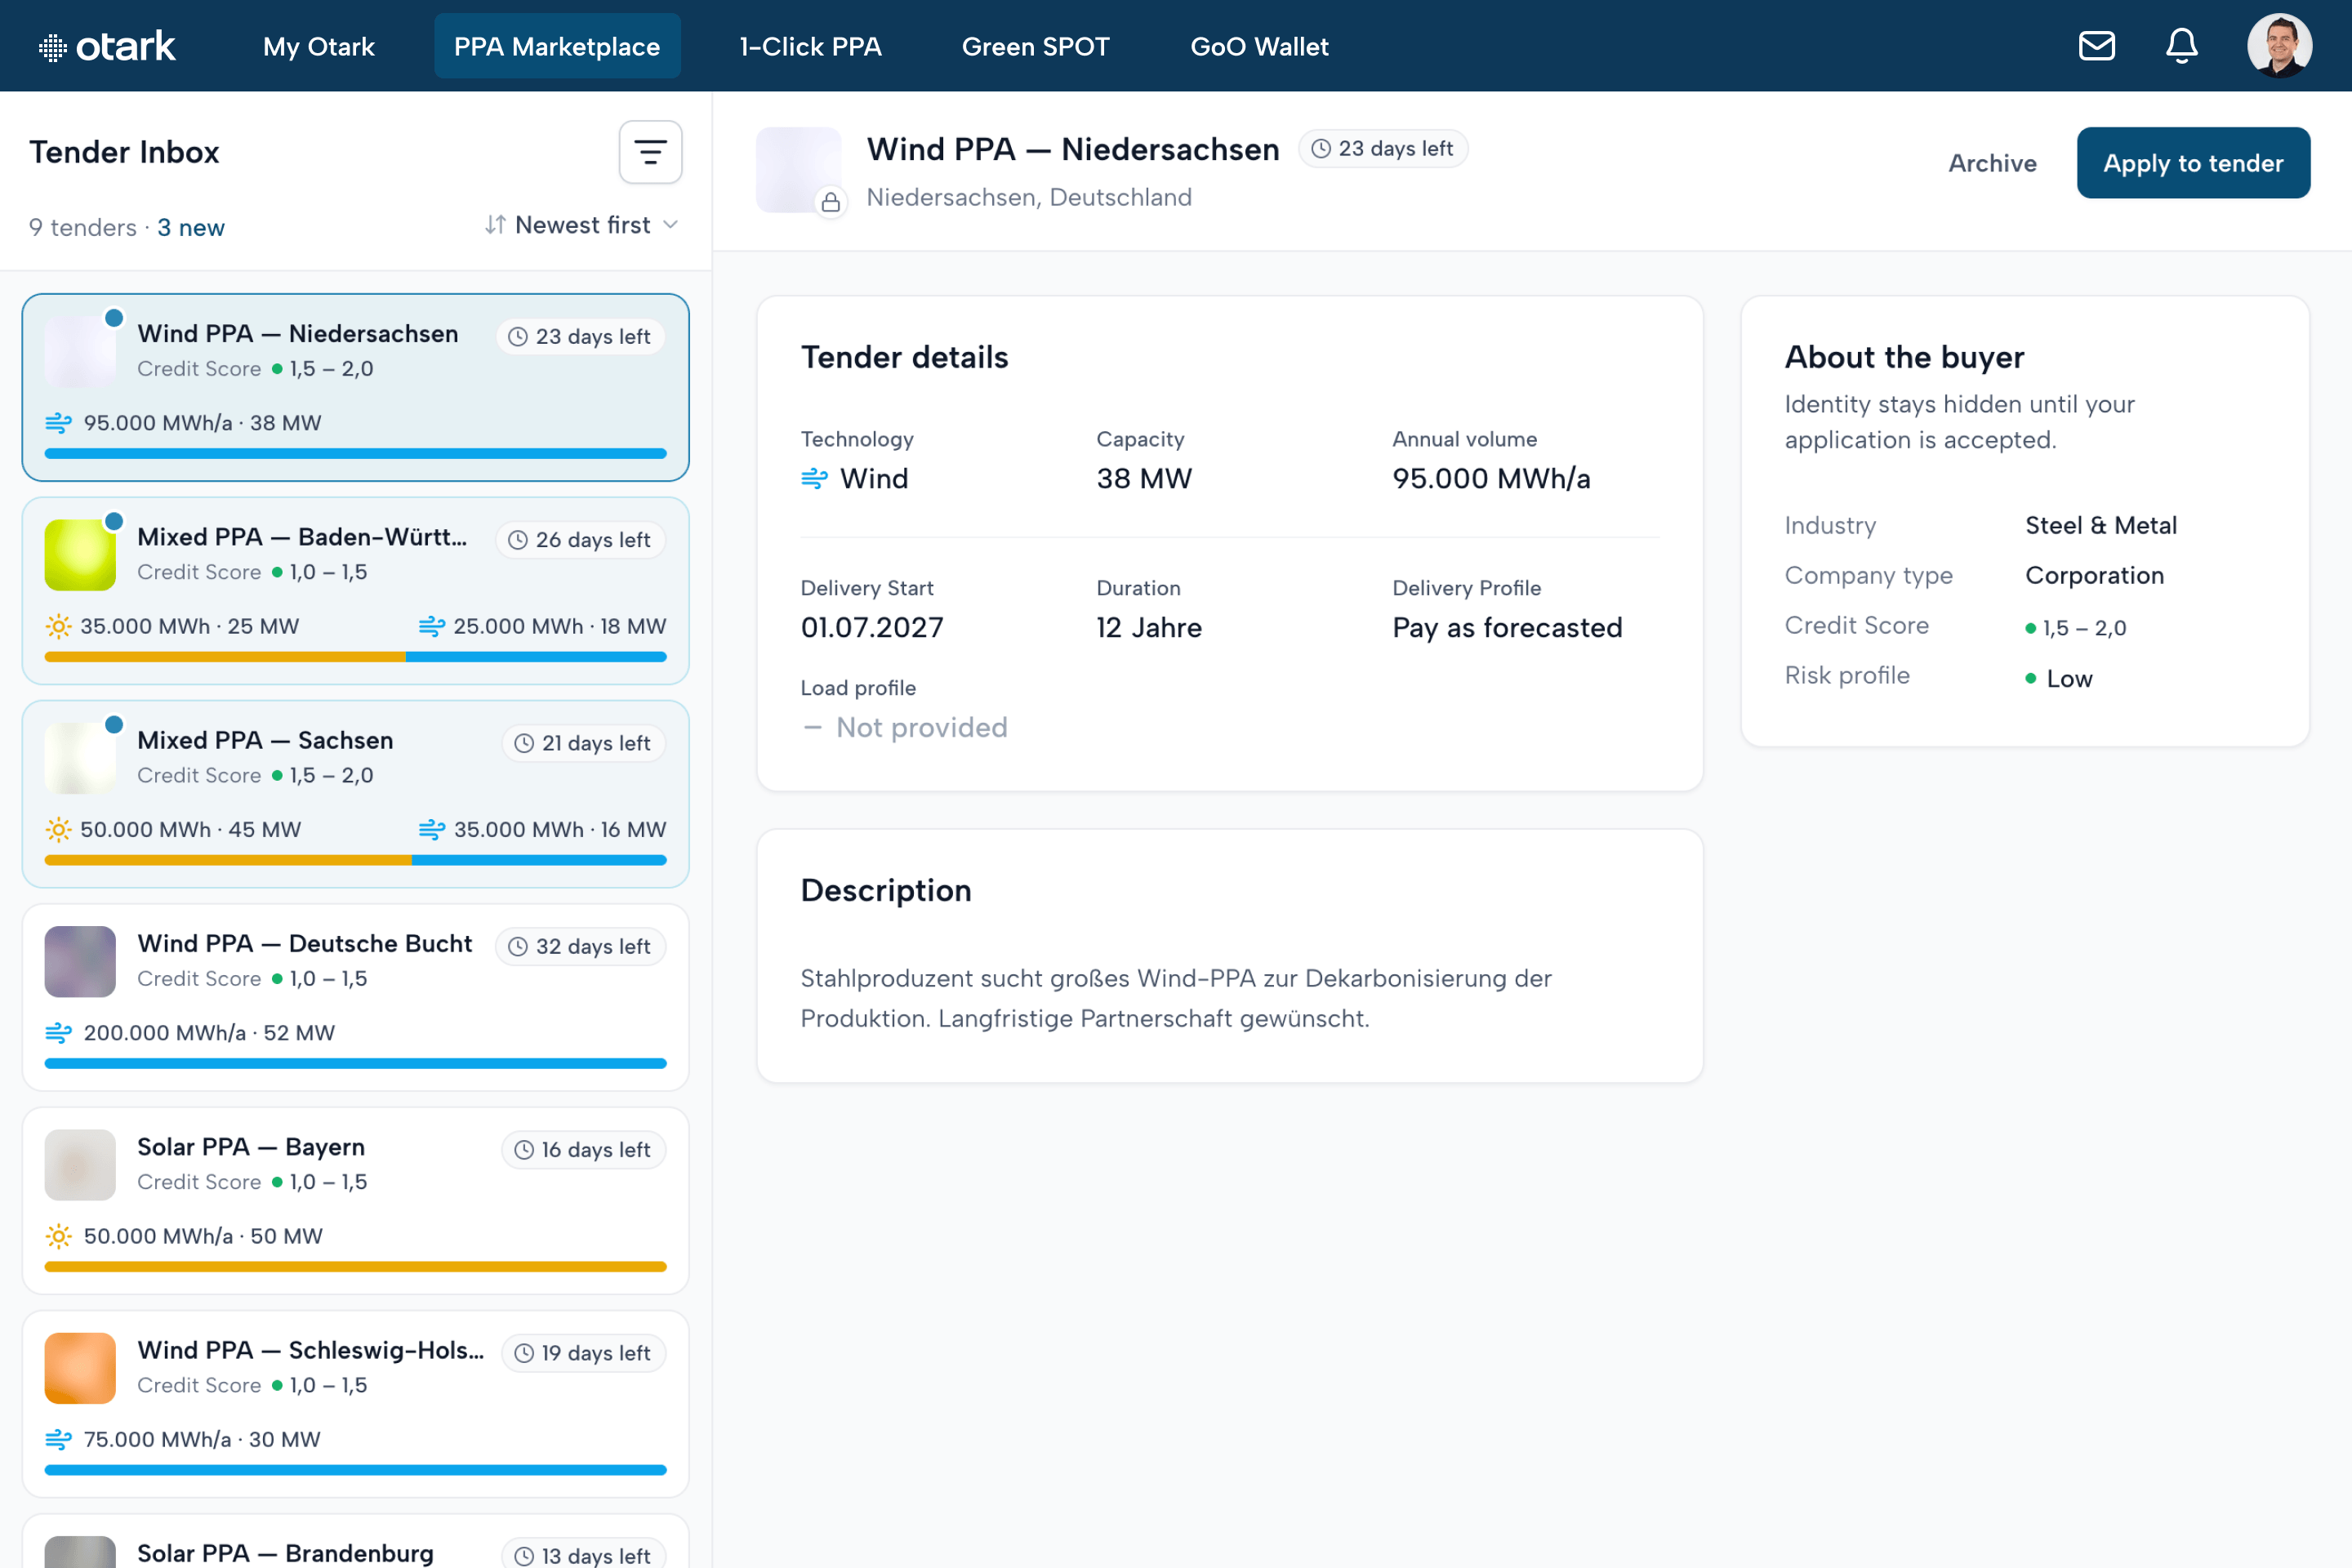
Task: Click Steel & Metal industry value
Action: click(x=2101, y=526)
